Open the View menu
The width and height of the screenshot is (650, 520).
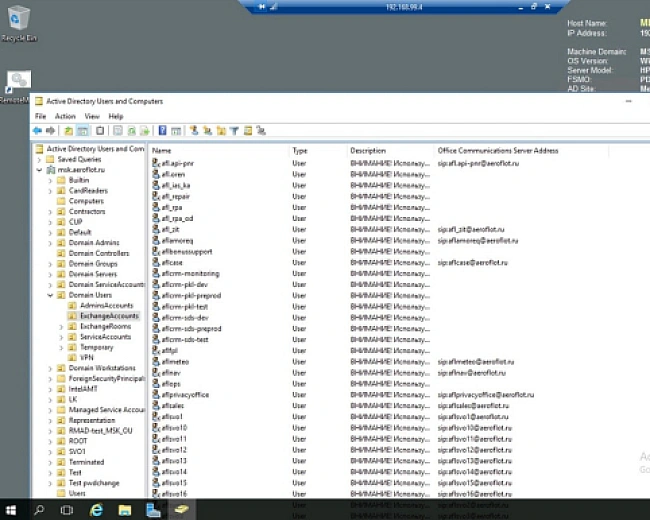(x=92, y=116)
